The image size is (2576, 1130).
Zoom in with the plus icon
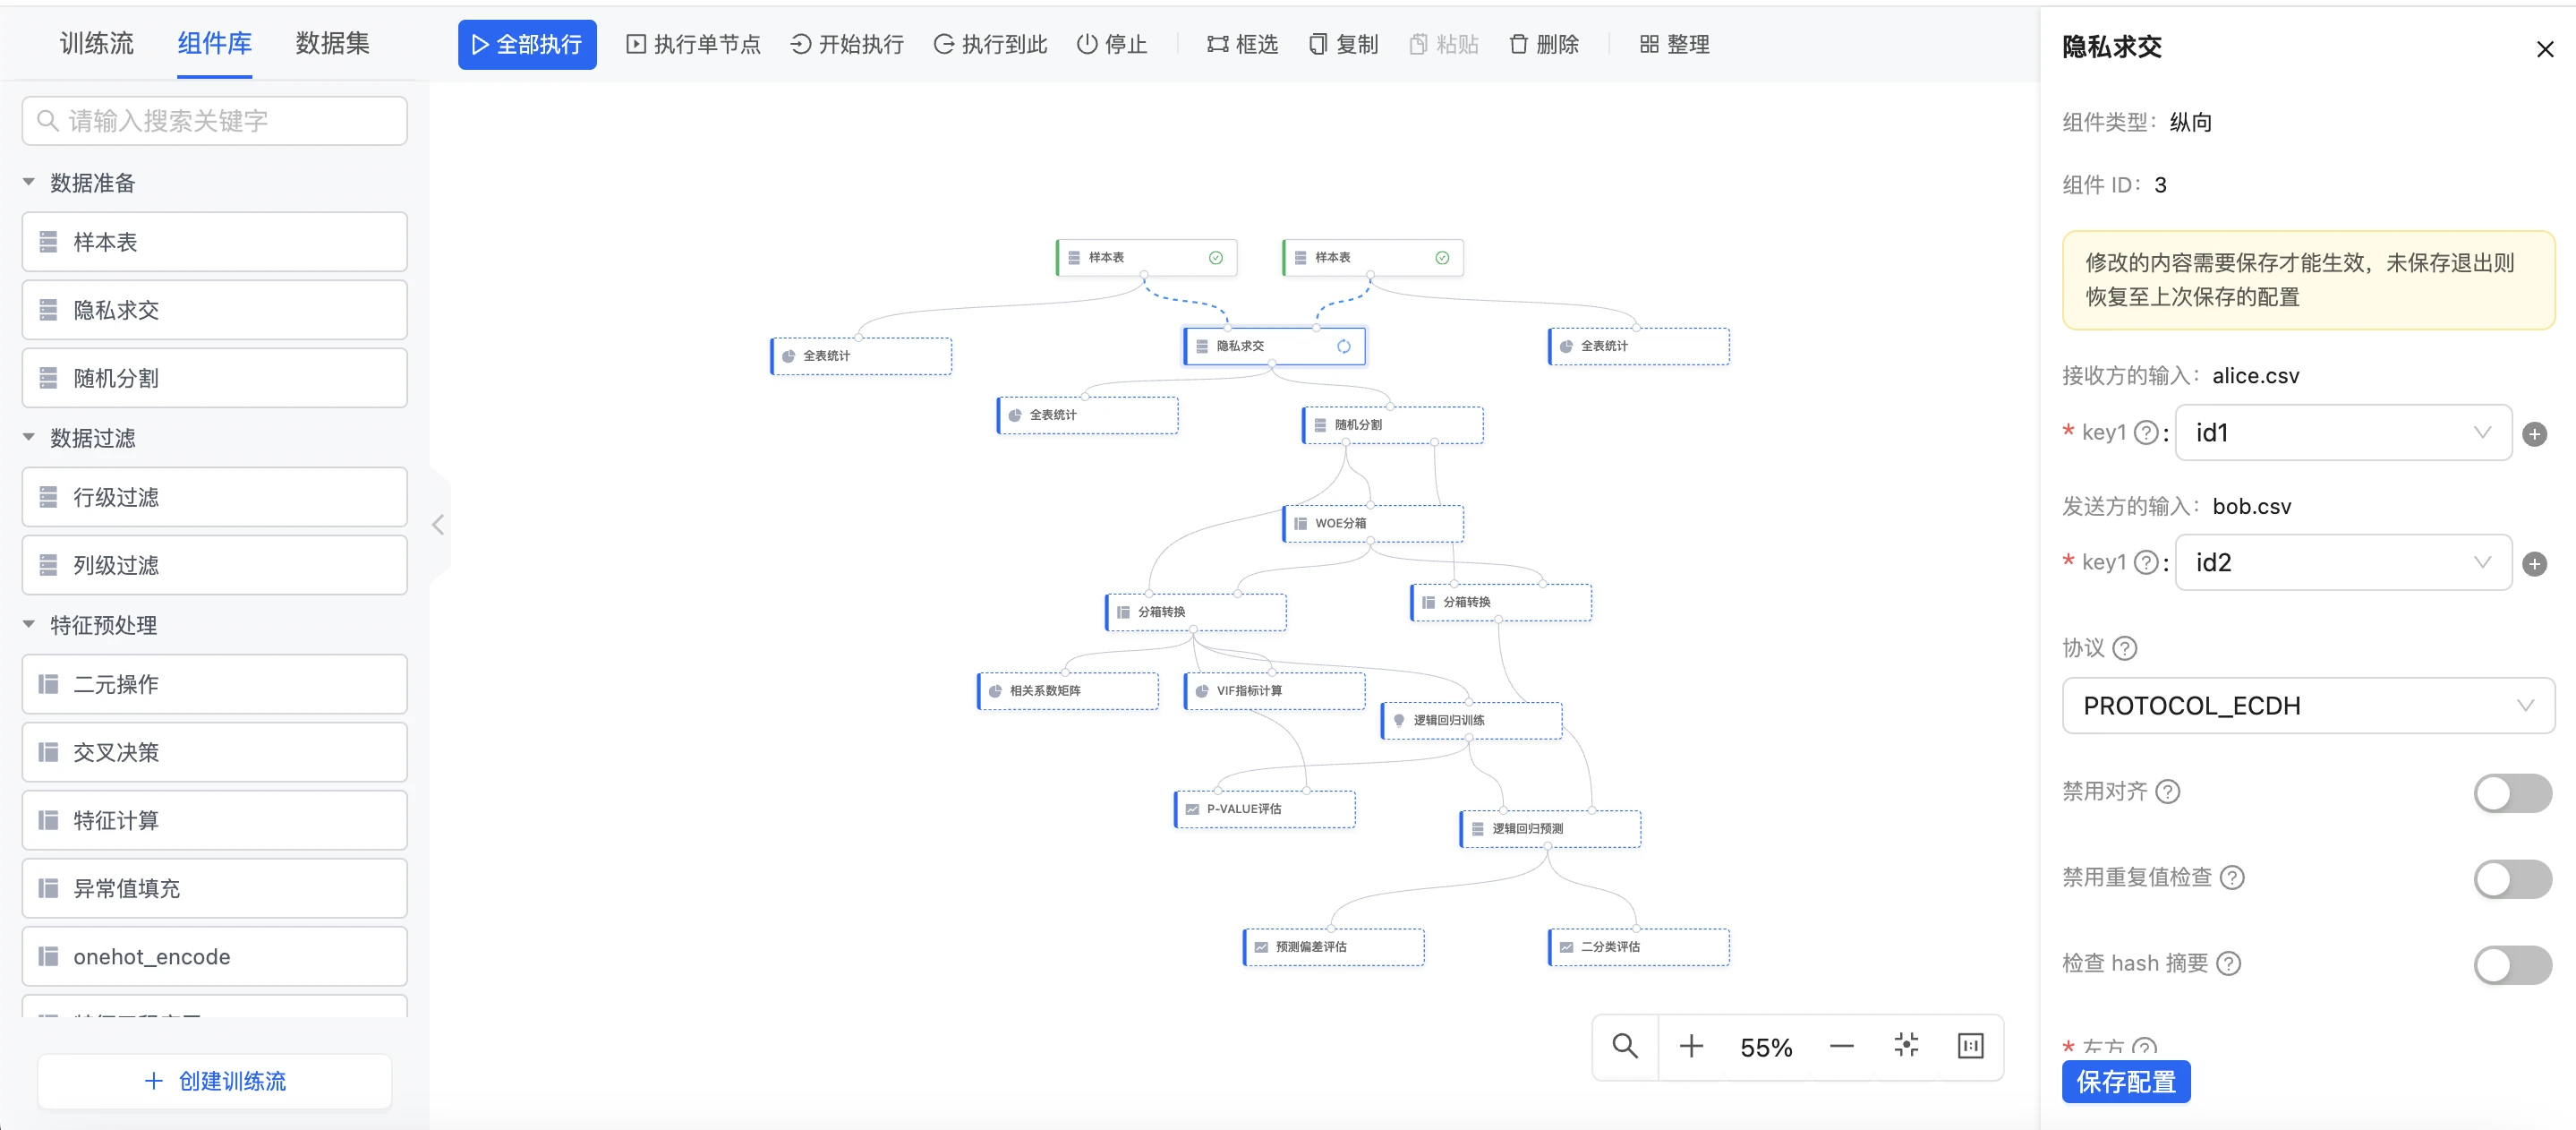coord(1691,1046)
